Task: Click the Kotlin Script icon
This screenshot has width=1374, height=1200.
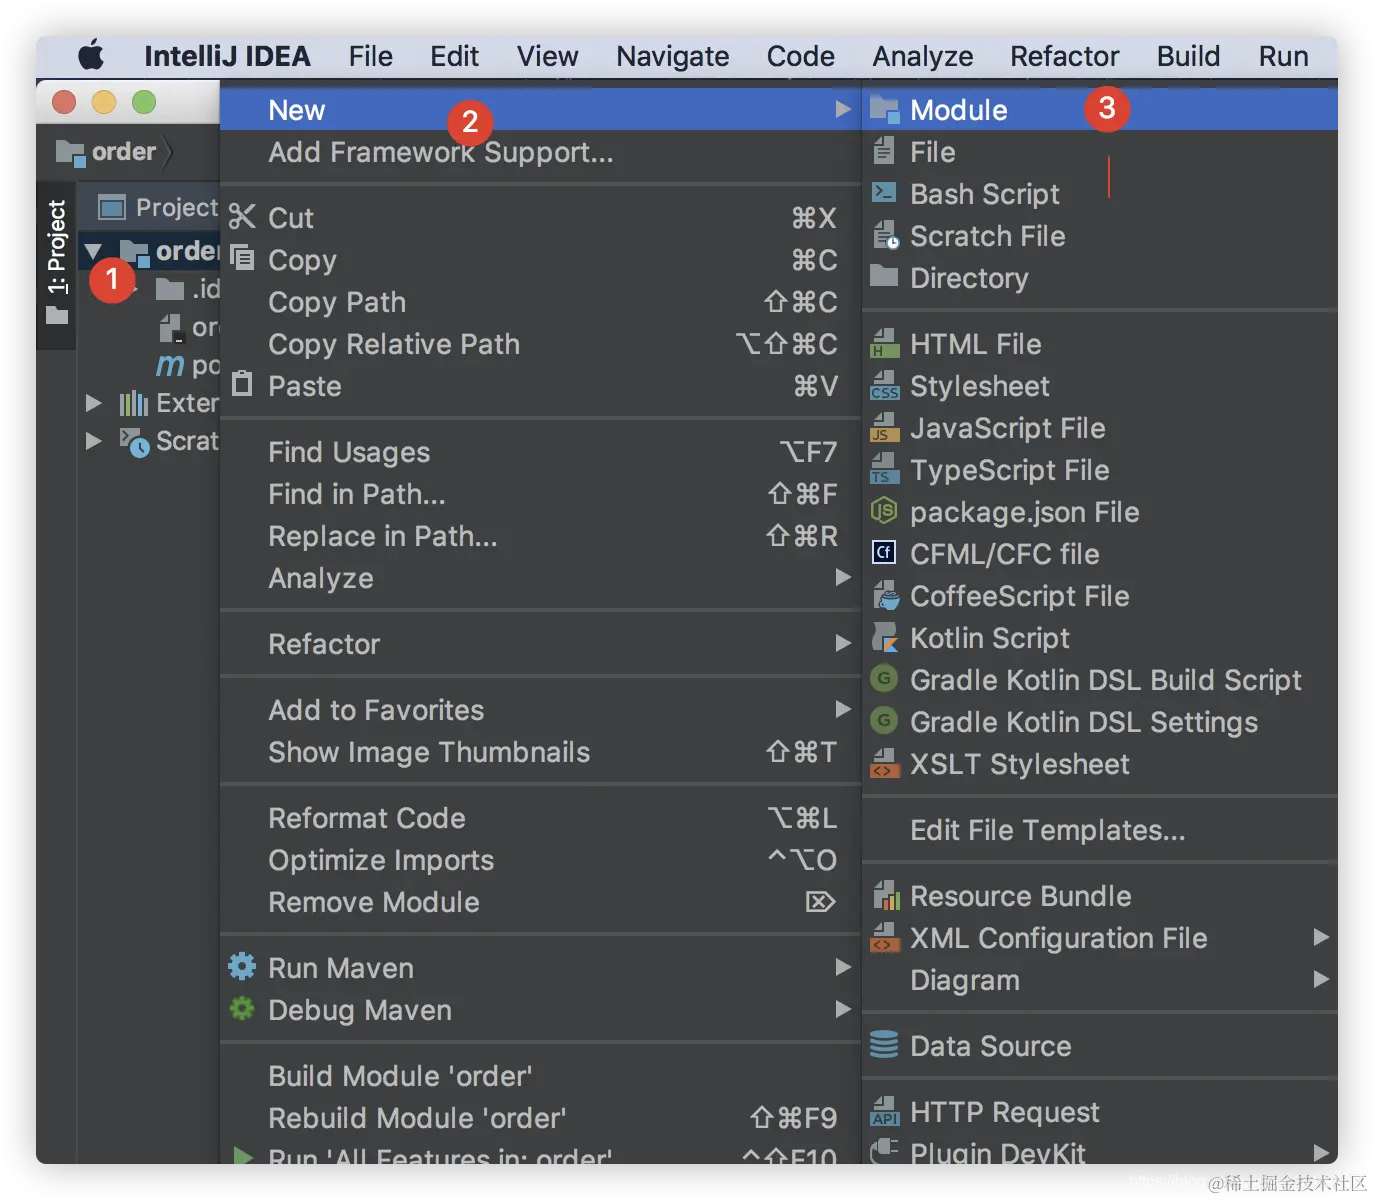Action: [884, 637]
